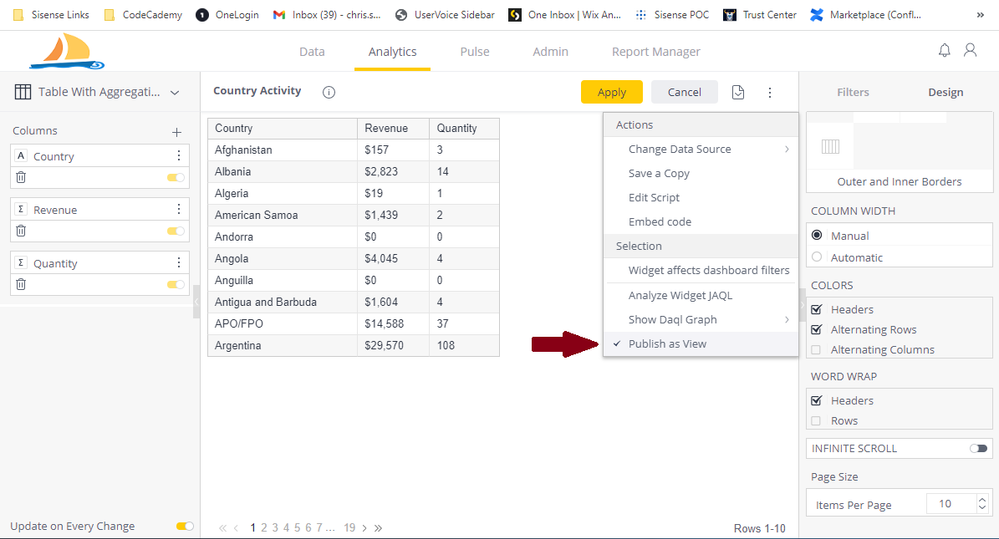Click the document icon next to Cancel
This screenshot has width=999, height=539.
(738, 92)
